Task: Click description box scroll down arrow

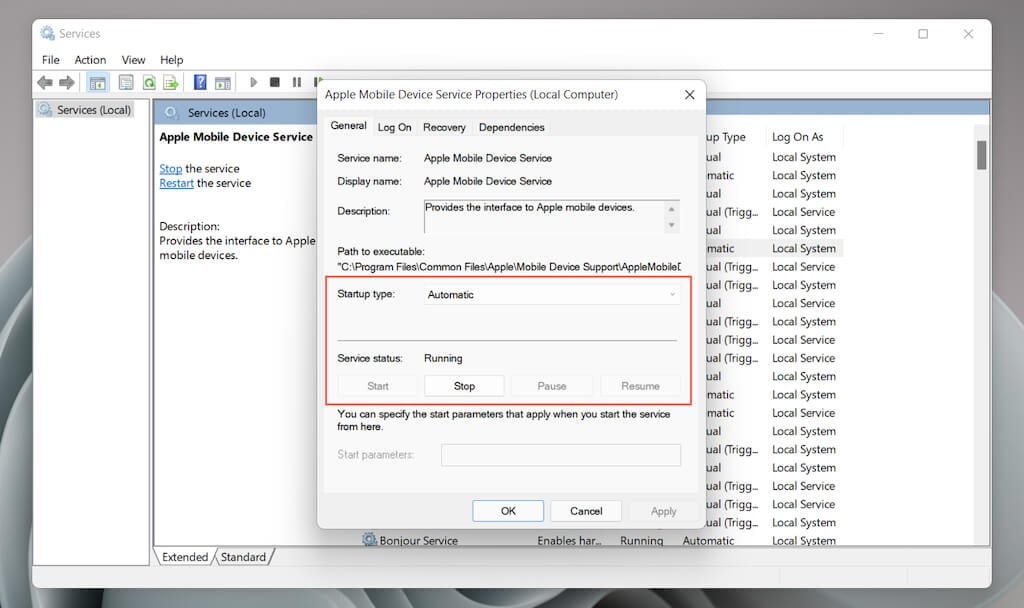Action: point(671,225)
